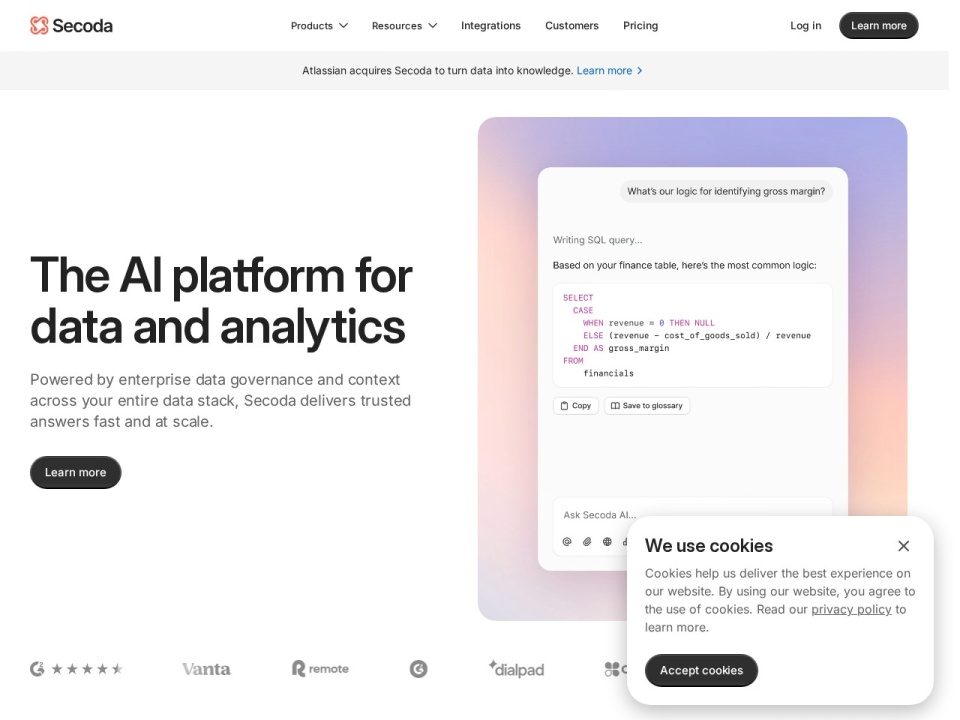Click the globe icon in chat box
This screenshot has height=720, width=960.
(x=607, y=541)
